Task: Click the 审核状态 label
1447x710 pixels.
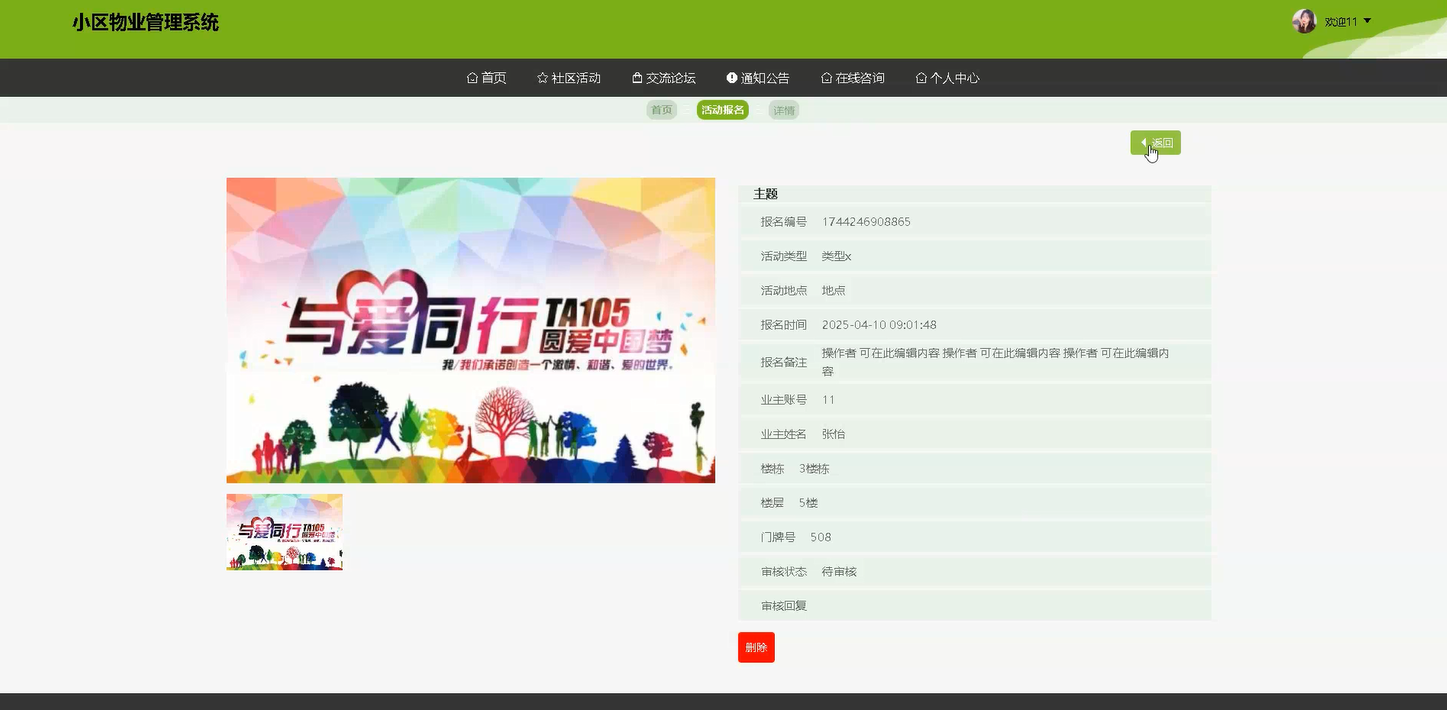Action: [x=784, y=572]
